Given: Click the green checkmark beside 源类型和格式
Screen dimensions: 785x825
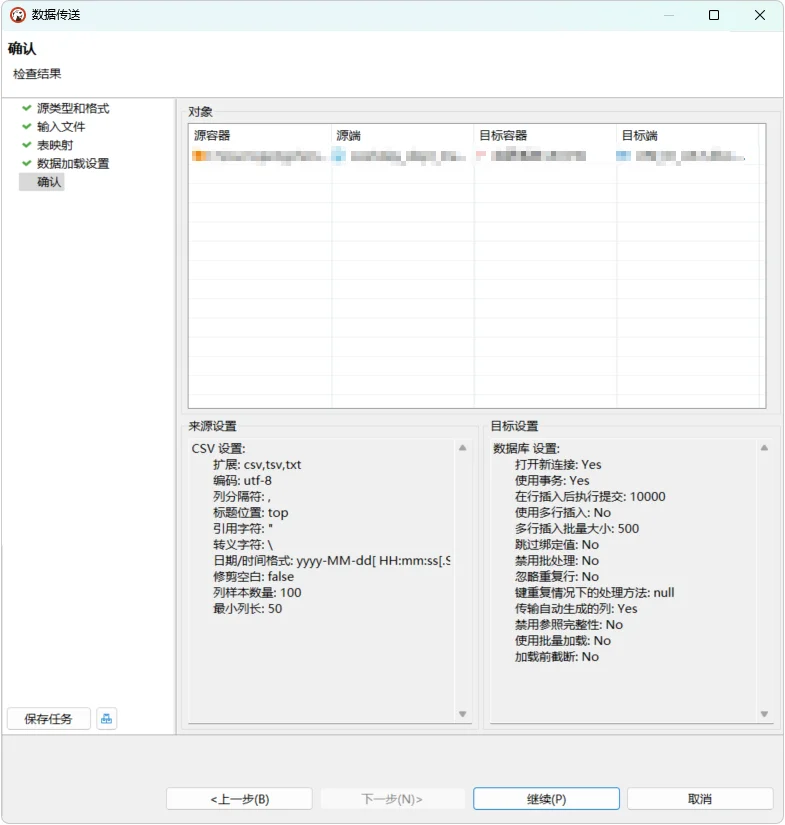Looking at the screenshot, I should [x=27, y=108].
